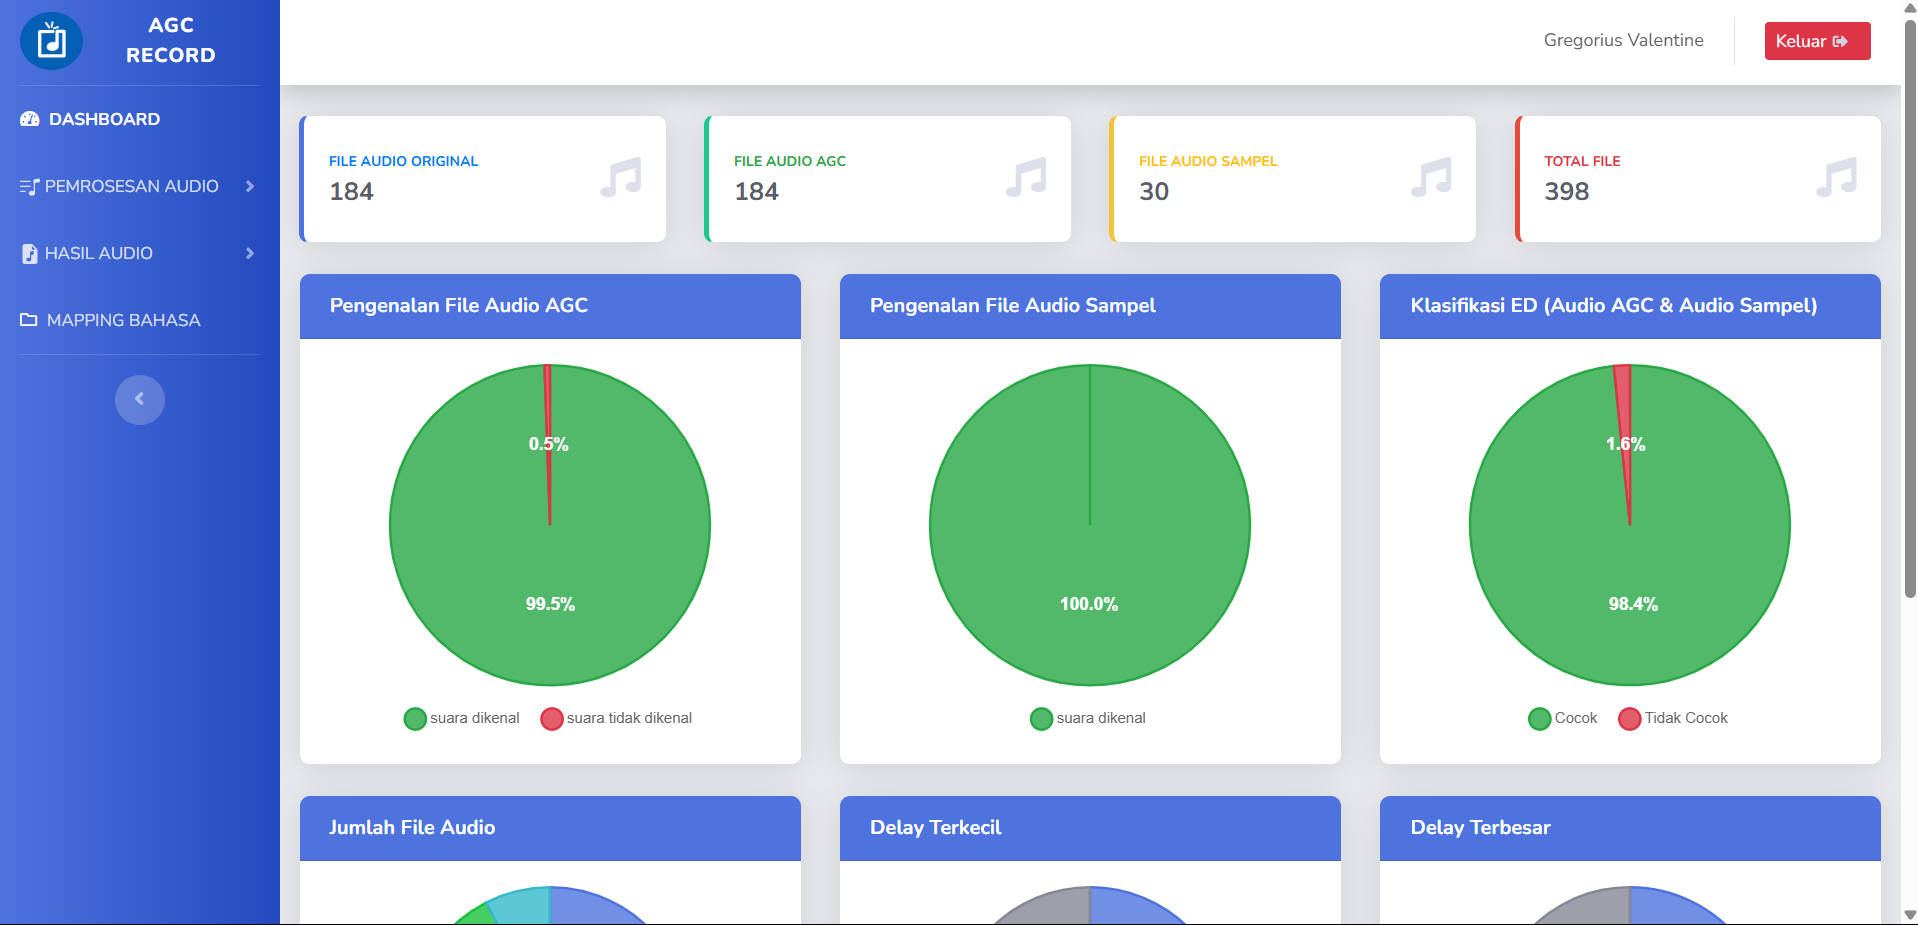Click the value 30 on File Audio Sampel card
Image resolution: width=1918 pixels, height=925 pixels.
[x=1154, y=191]
